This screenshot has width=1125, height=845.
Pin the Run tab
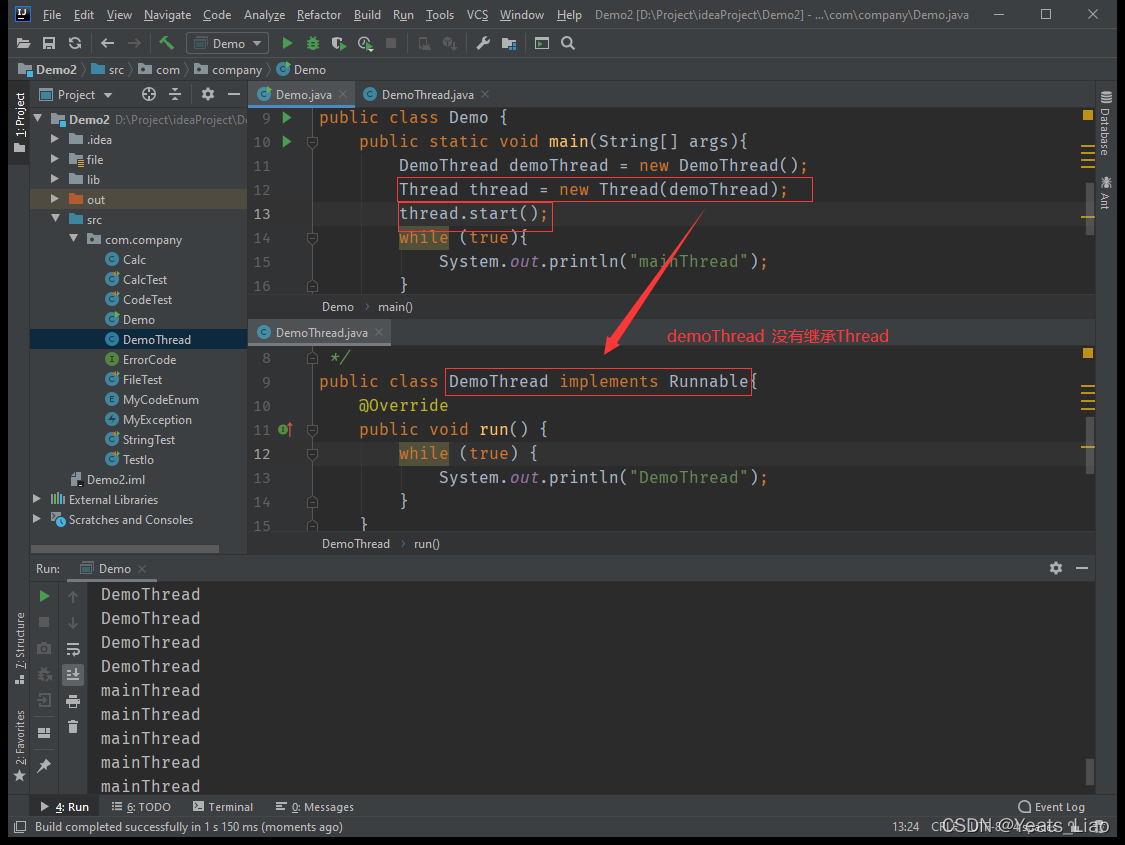tap(44, 765)
